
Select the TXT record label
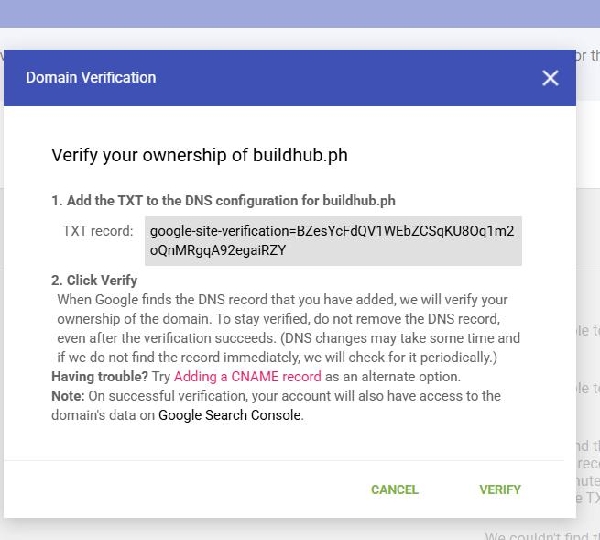(x=98, y=232)
